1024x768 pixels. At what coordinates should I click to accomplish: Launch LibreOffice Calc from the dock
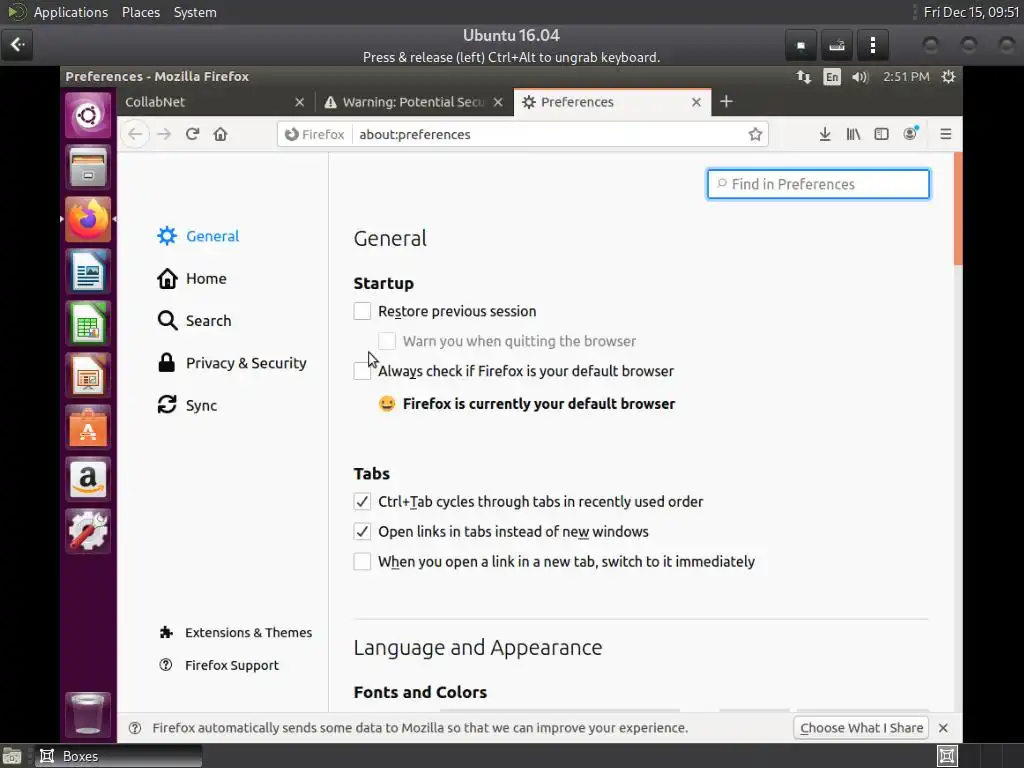[88, 323]
